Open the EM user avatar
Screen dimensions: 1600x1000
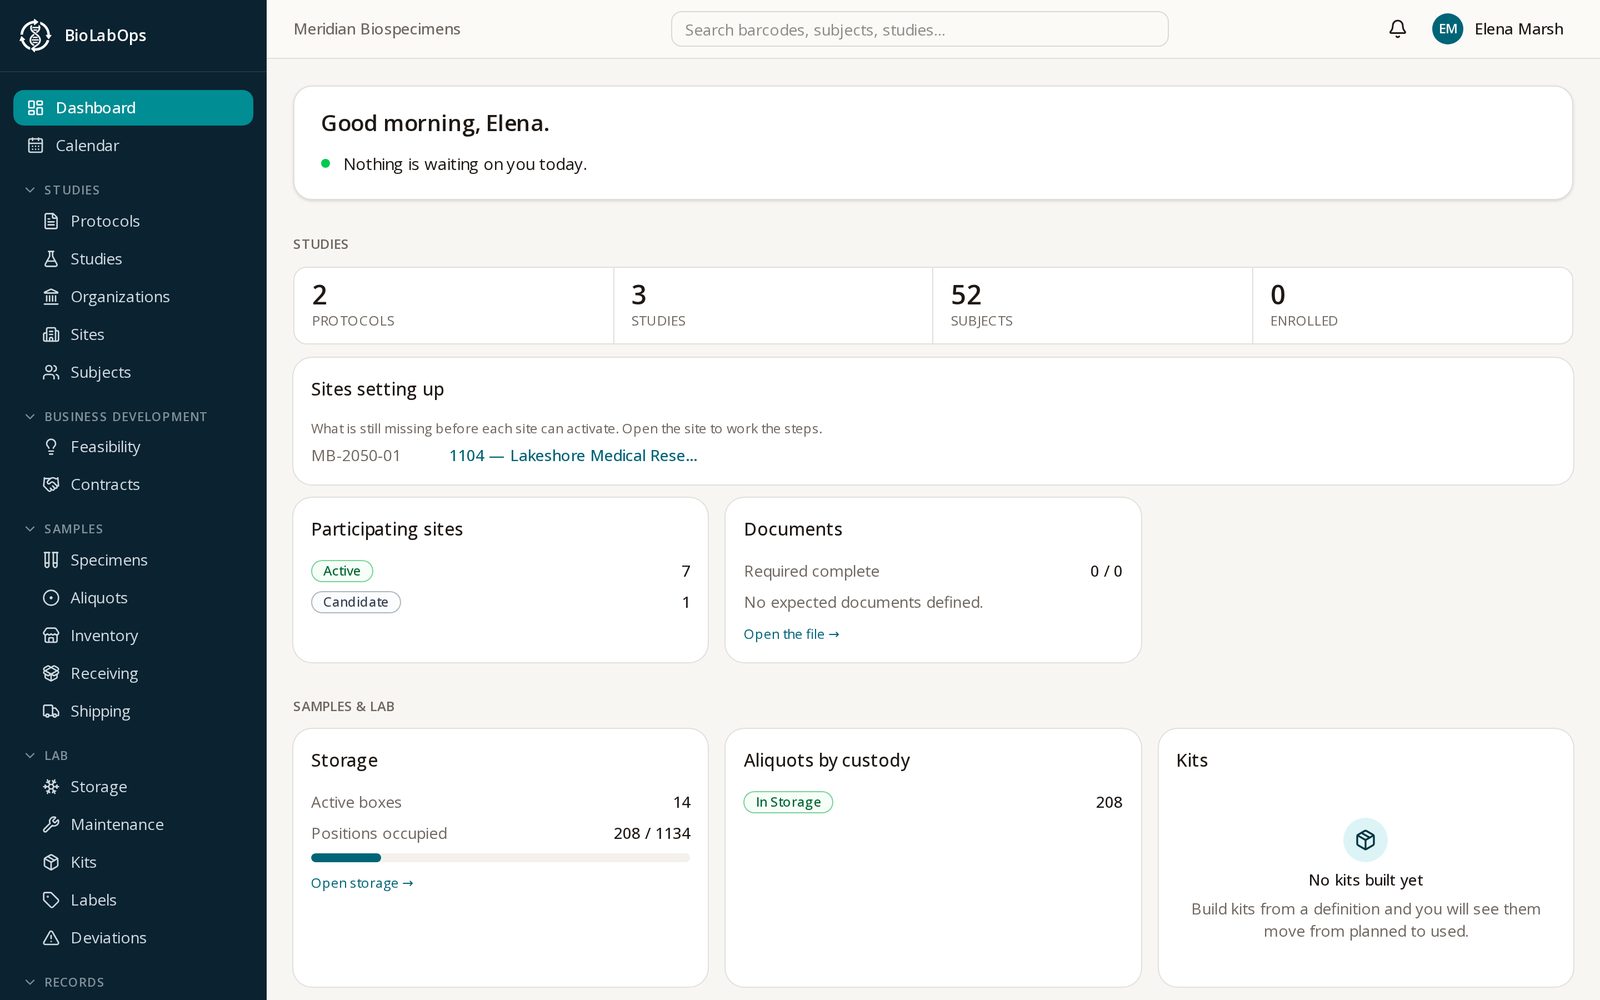click(x=1447, y=29)
